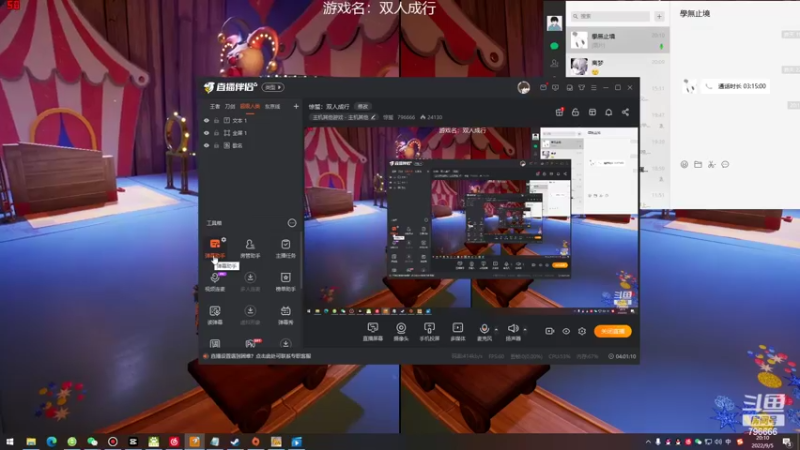This screenshot has width=800, height=450.
Task: Add a 多媒体 media source
Action: click(x=458, y=331)
